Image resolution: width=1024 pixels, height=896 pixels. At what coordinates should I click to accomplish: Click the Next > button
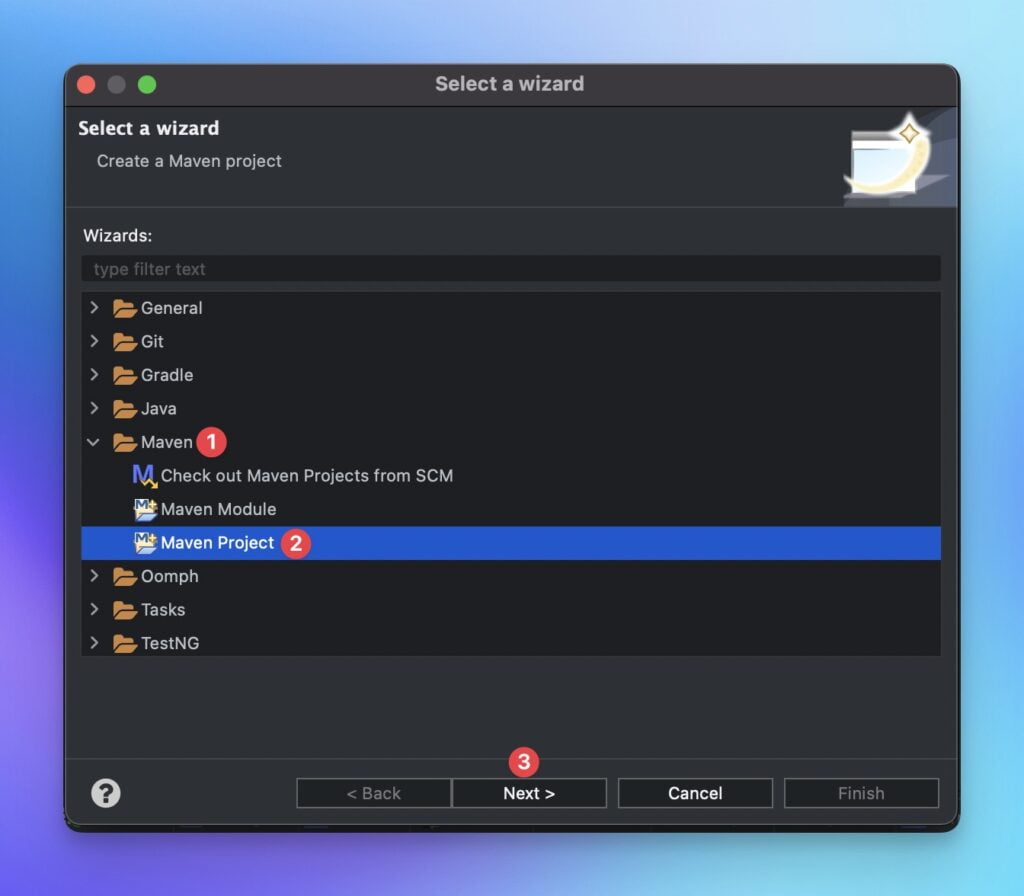tap(529, 793)
